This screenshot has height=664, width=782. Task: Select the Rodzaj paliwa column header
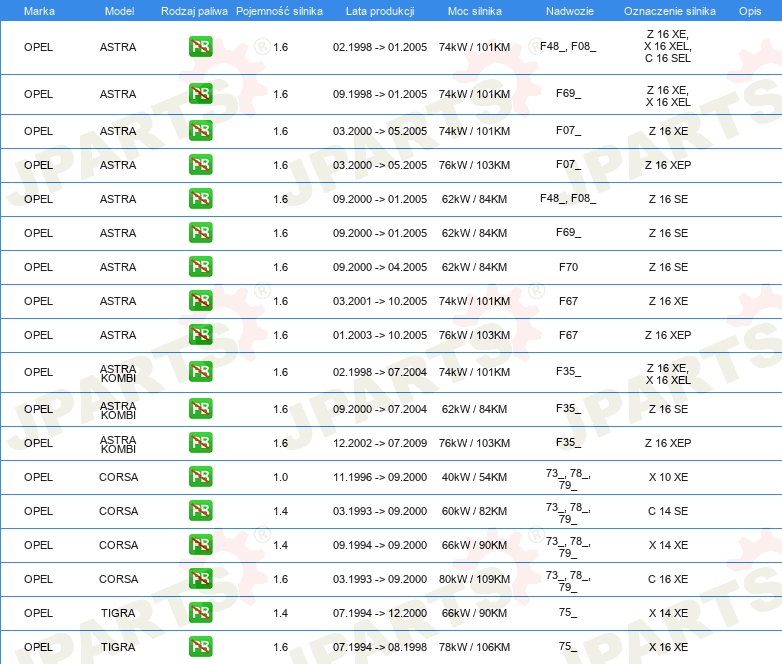pos(194,10)
